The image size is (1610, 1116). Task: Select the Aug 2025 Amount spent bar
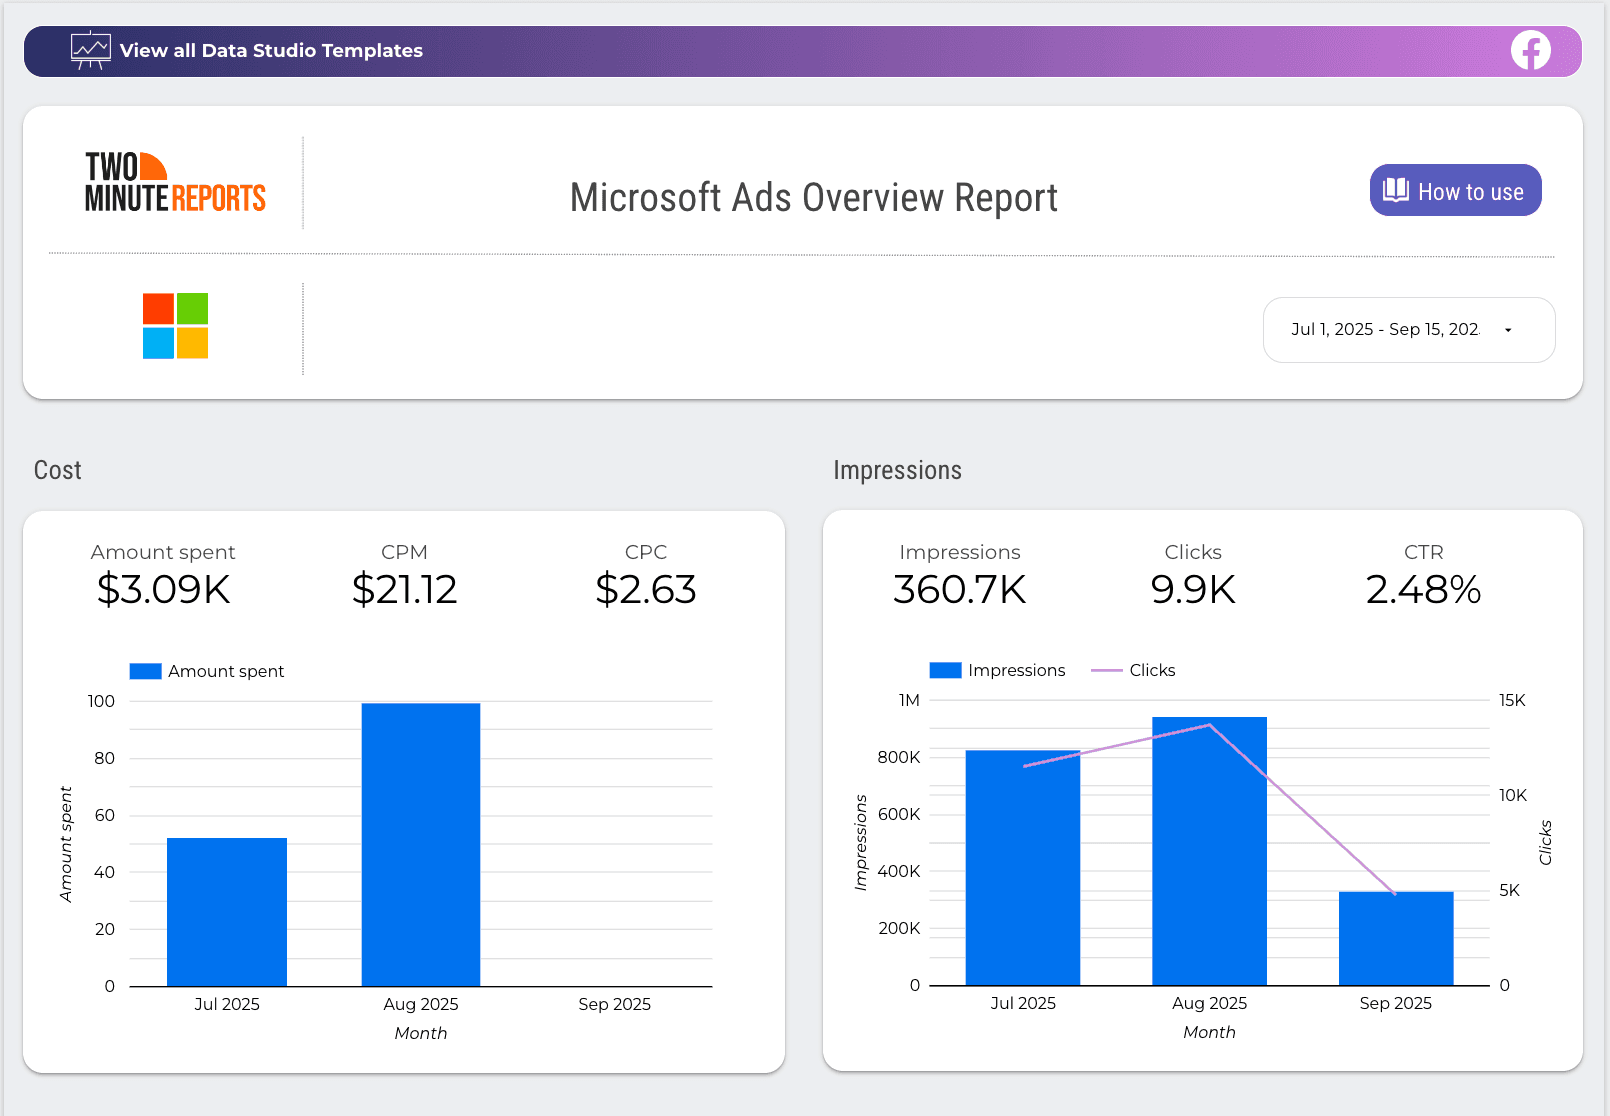click(420, 845)
